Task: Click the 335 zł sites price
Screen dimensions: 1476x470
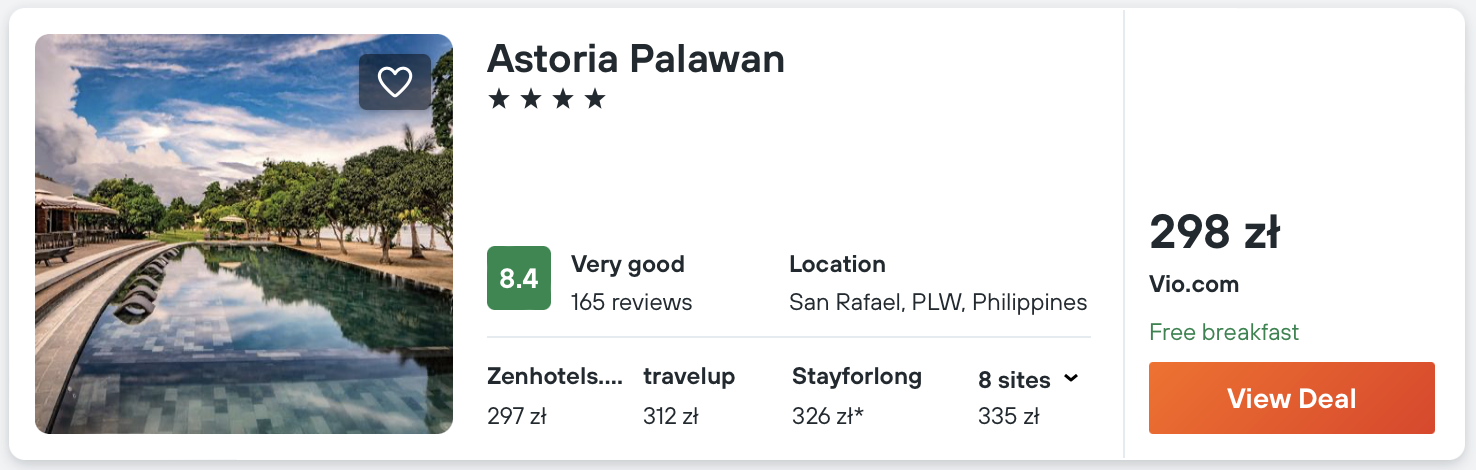Action: [x=1008, y=415]
